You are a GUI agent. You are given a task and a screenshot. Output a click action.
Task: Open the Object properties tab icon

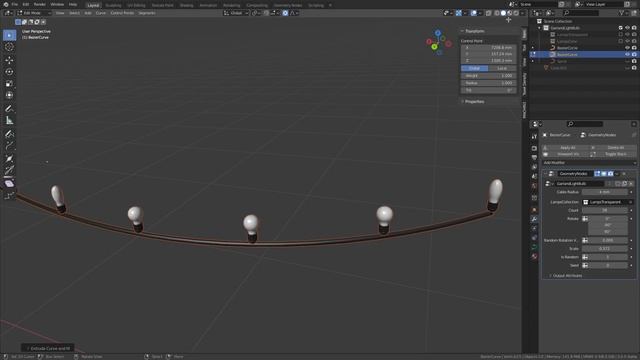[534, 210]
